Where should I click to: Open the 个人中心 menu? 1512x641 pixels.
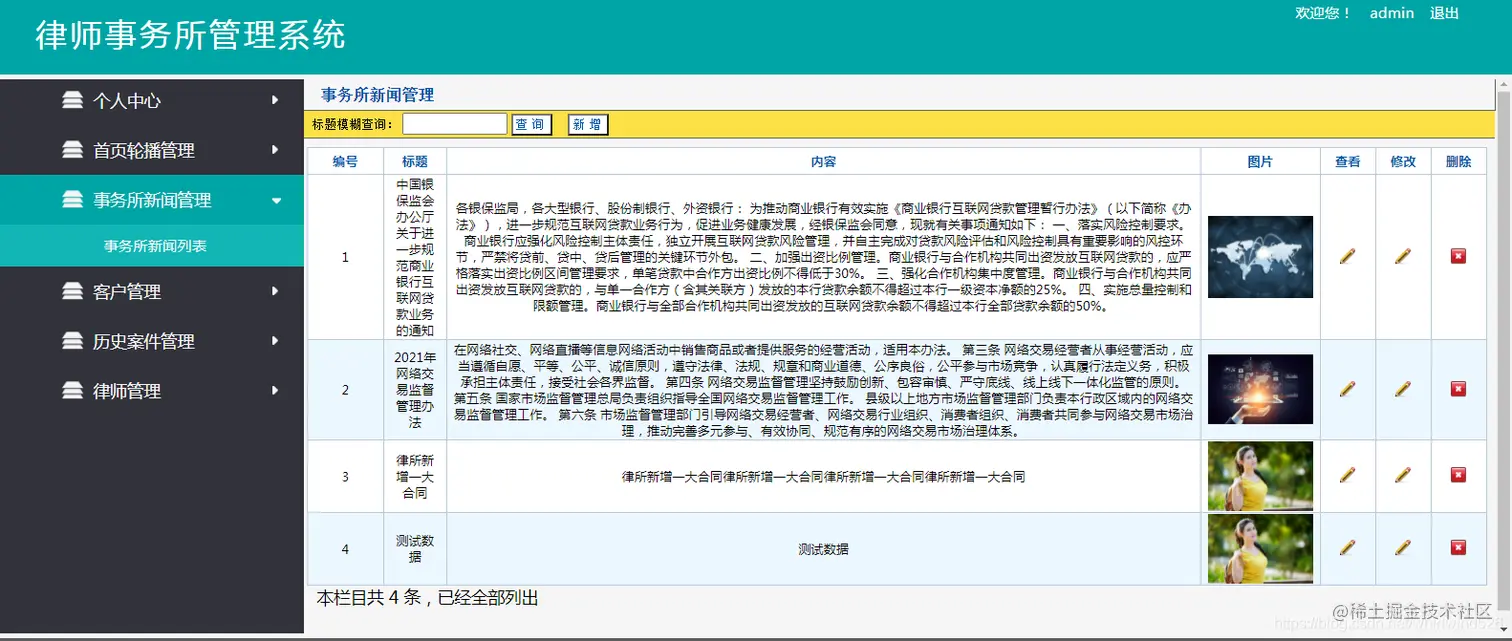pyautogui.click(x=152, y=100)
